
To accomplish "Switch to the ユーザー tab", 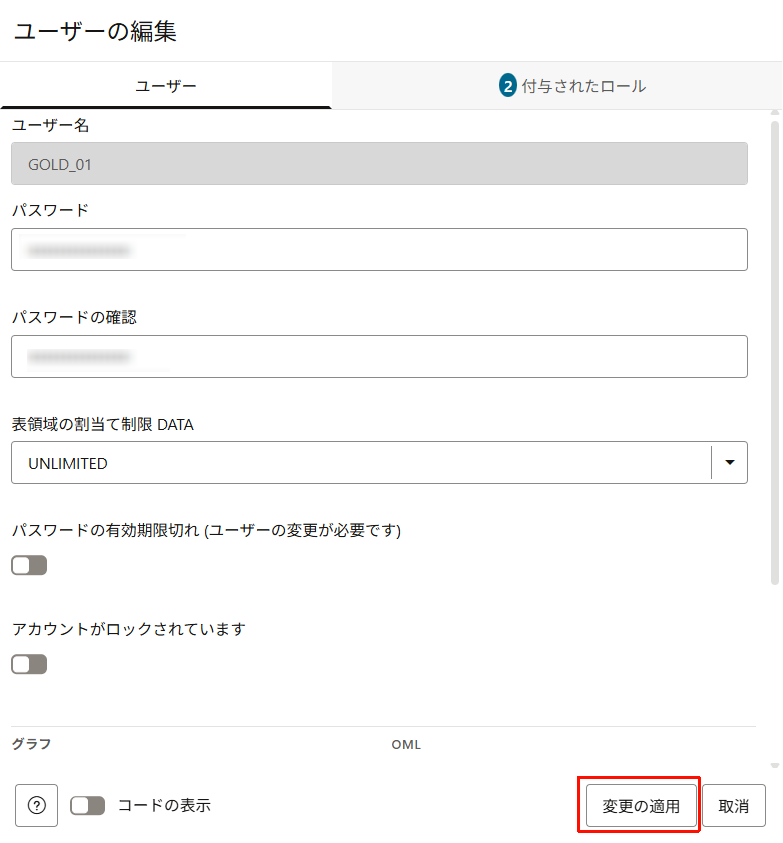I will click(x=166, y=86).
